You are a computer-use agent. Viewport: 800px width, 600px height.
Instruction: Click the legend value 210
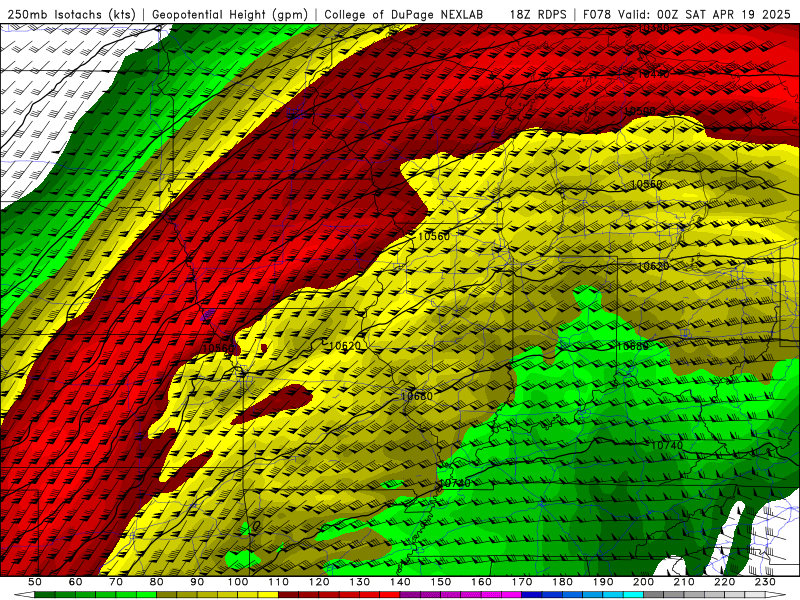point(685,582)
